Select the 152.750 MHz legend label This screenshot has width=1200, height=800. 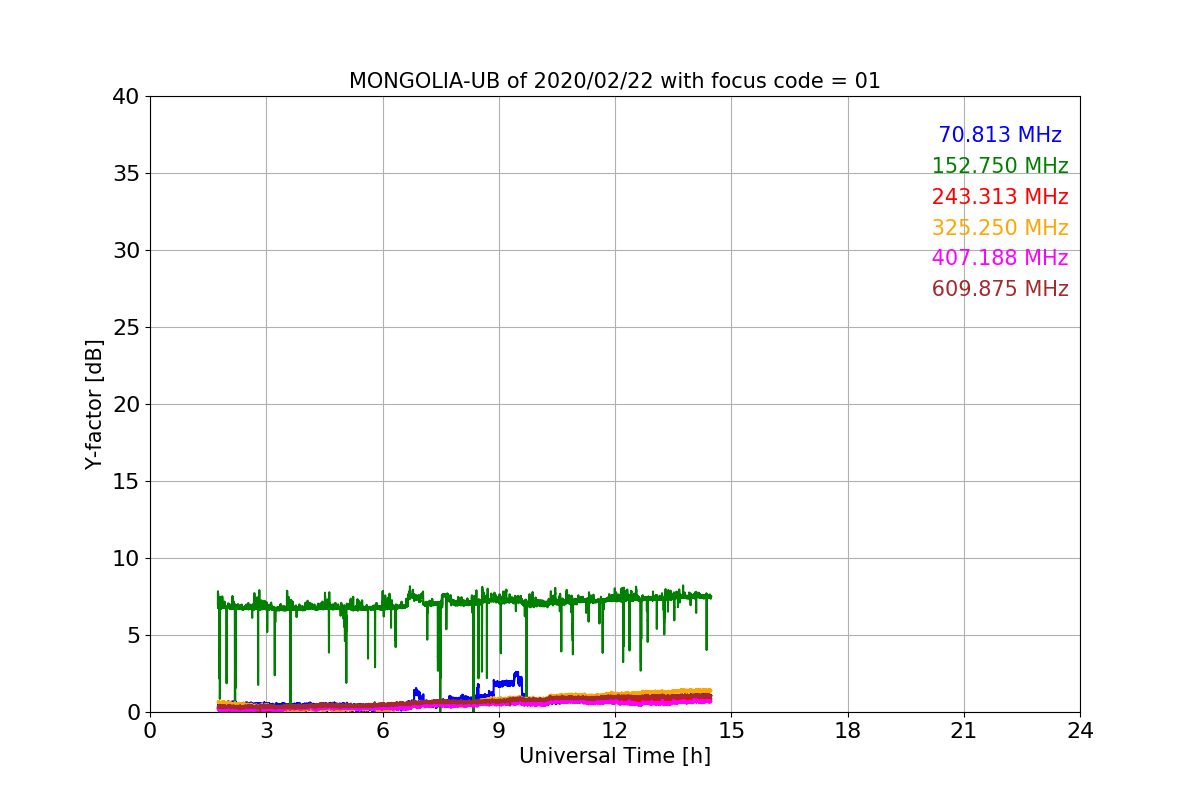(1000, 166)
